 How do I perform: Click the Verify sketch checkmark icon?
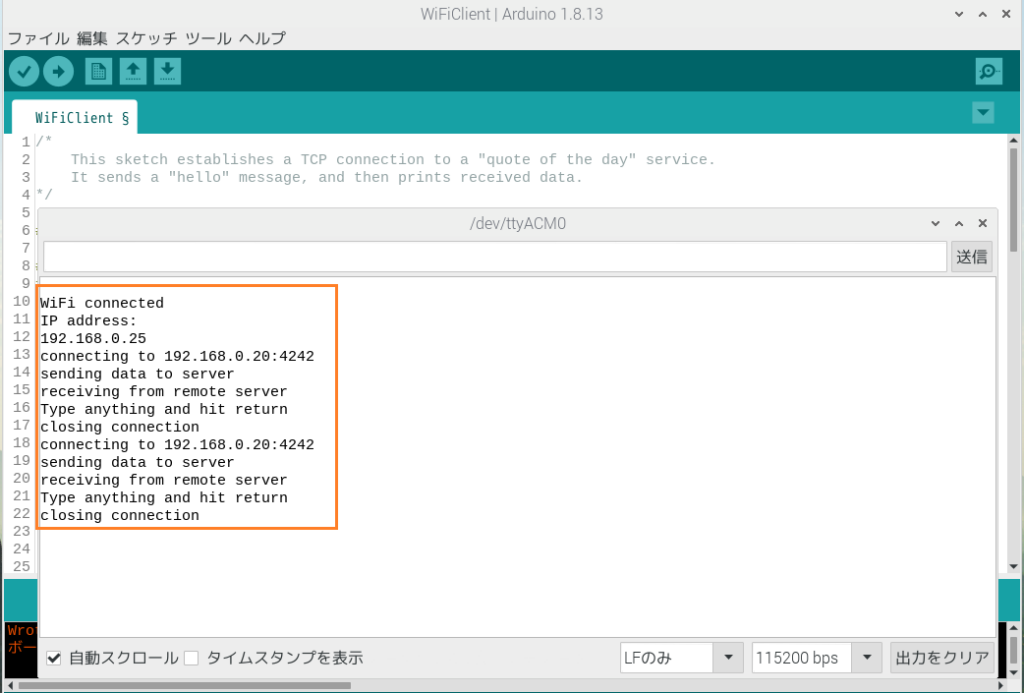[23, 71]
